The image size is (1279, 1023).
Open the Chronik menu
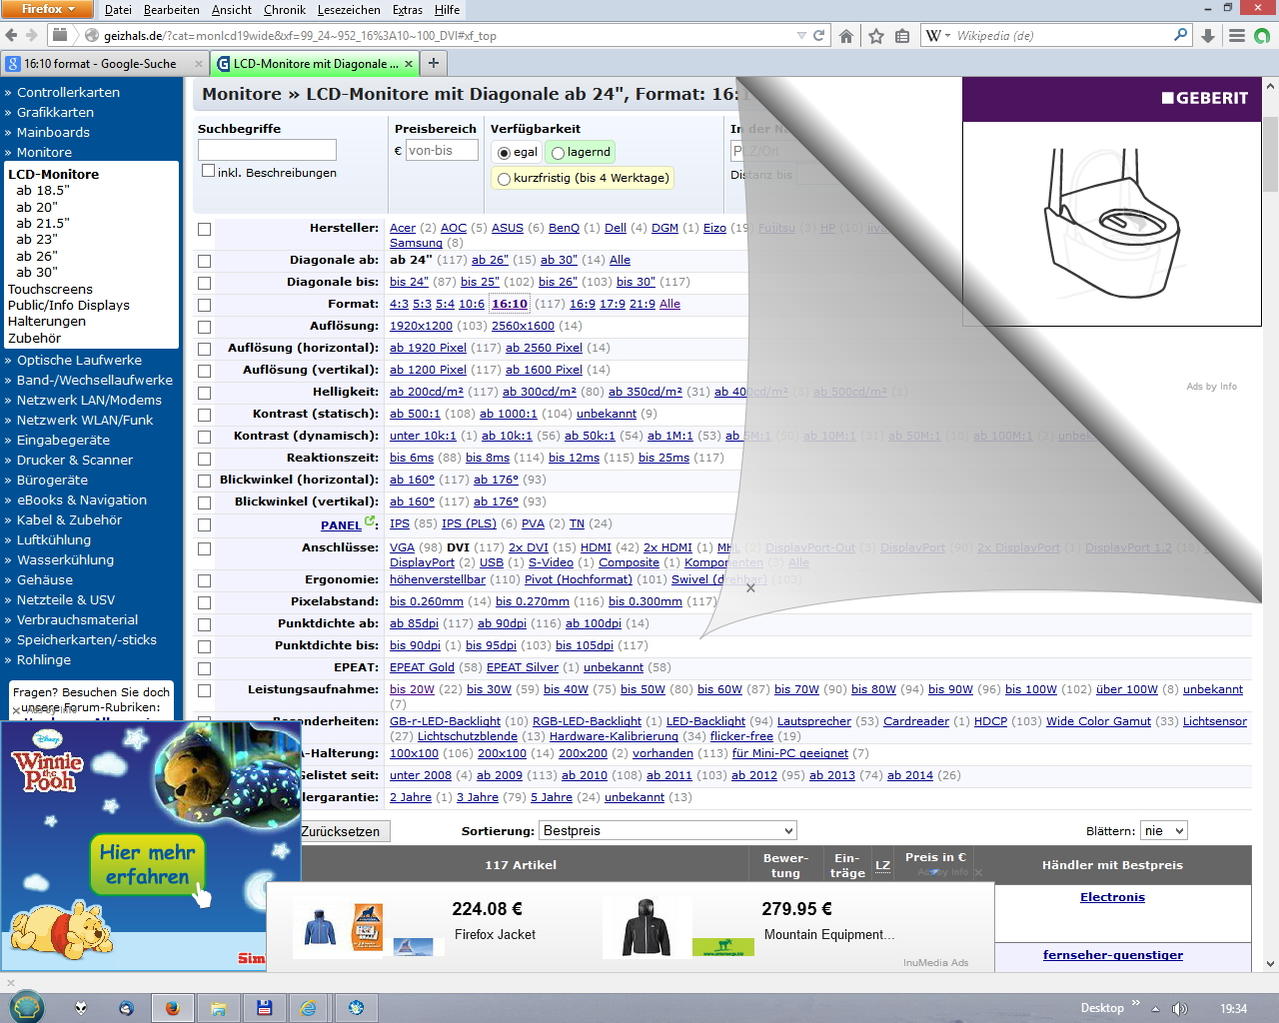[284, 9]
